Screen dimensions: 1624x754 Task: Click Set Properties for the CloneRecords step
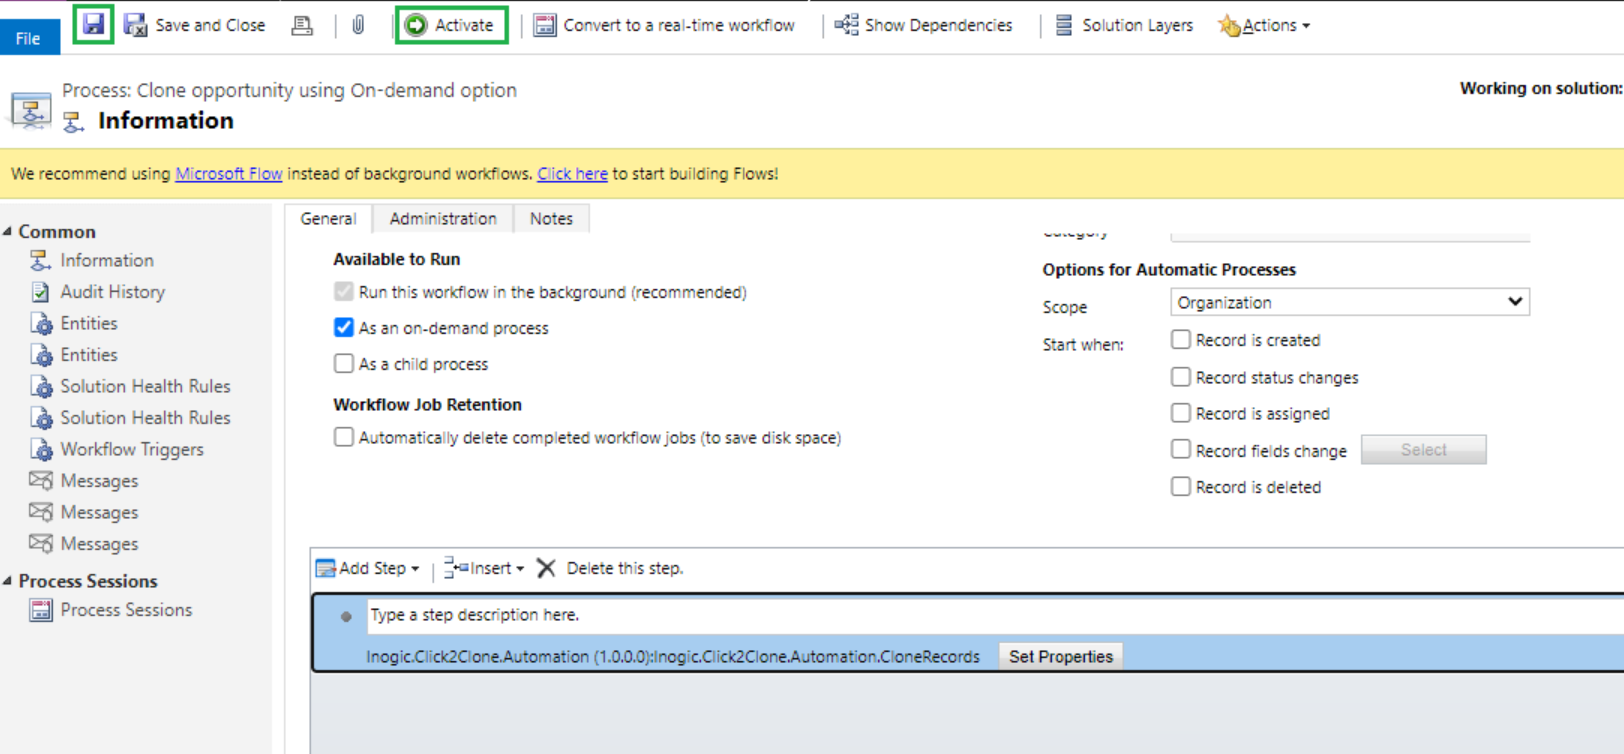[1060, 657]
